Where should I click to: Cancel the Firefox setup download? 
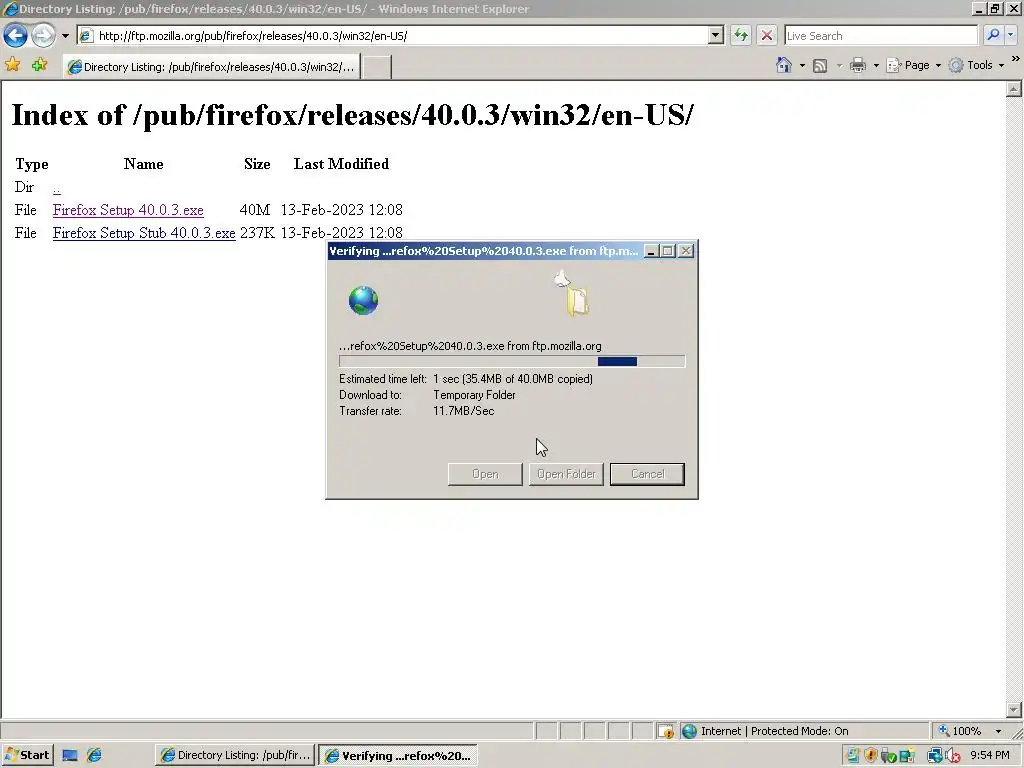pos(647,474)
